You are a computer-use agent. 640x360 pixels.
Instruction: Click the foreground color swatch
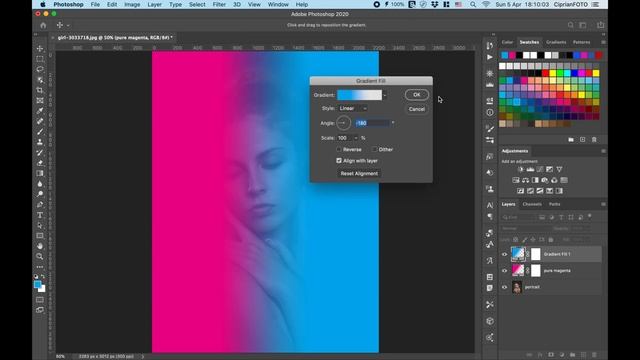tap(38, 284)
